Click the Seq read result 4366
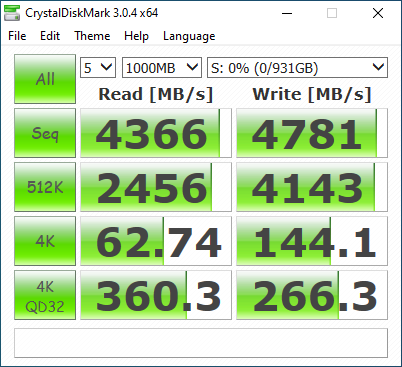The width and height of the screenshot is (402, 367). (156, 133)
